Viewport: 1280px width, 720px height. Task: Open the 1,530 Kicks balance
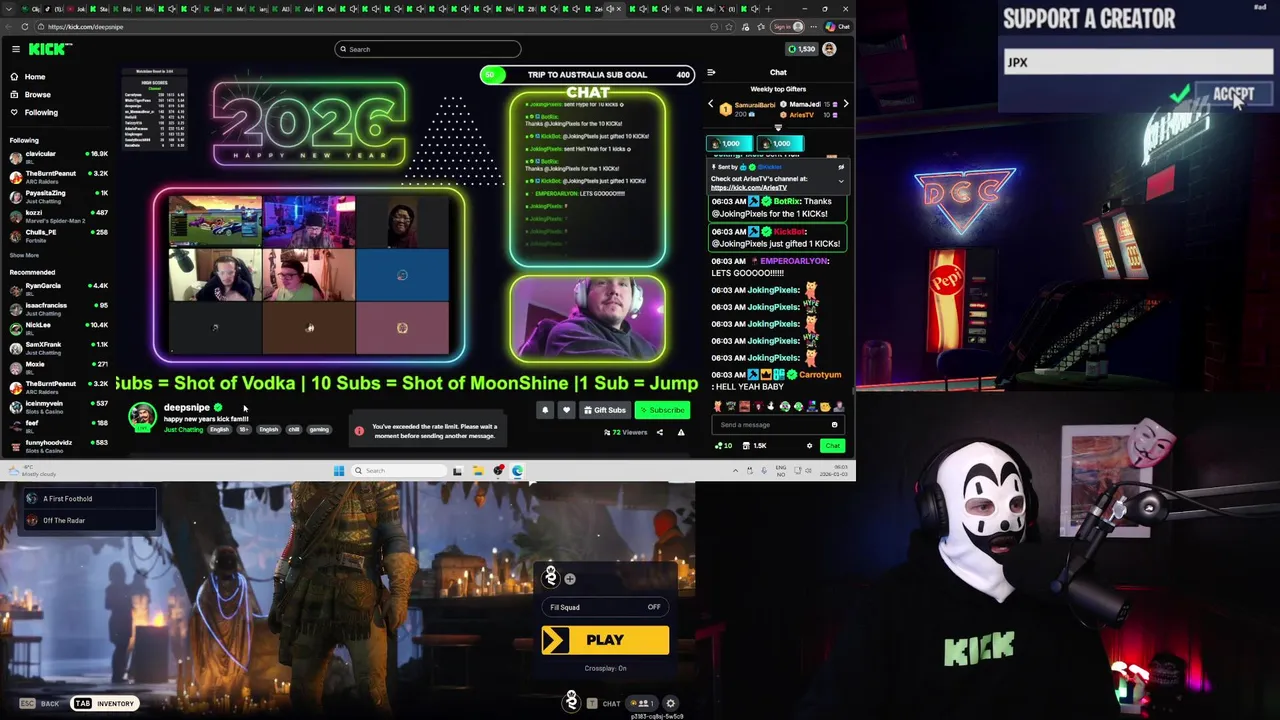pos(800,49)
